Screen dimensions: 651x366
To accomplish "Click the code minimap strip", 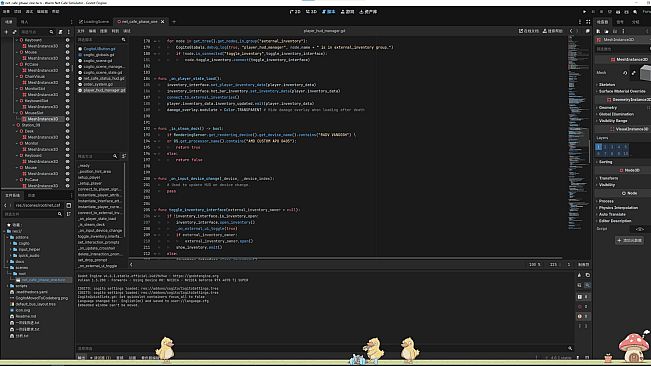I will pyautogui.click(x=578, y=133).
